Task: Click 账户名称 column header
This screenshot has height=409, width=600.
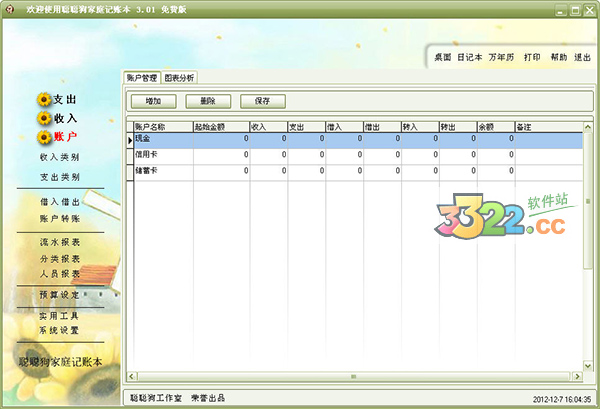Action: [163, 127]
